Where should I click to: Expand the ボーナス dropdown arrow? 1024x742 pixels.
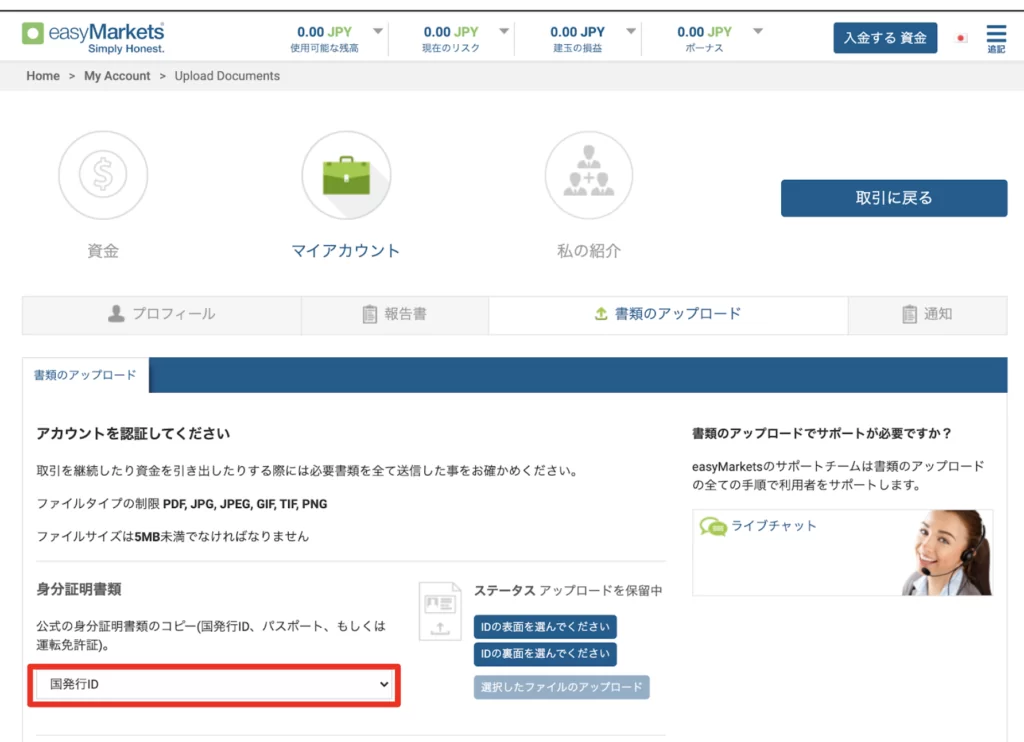757,32
